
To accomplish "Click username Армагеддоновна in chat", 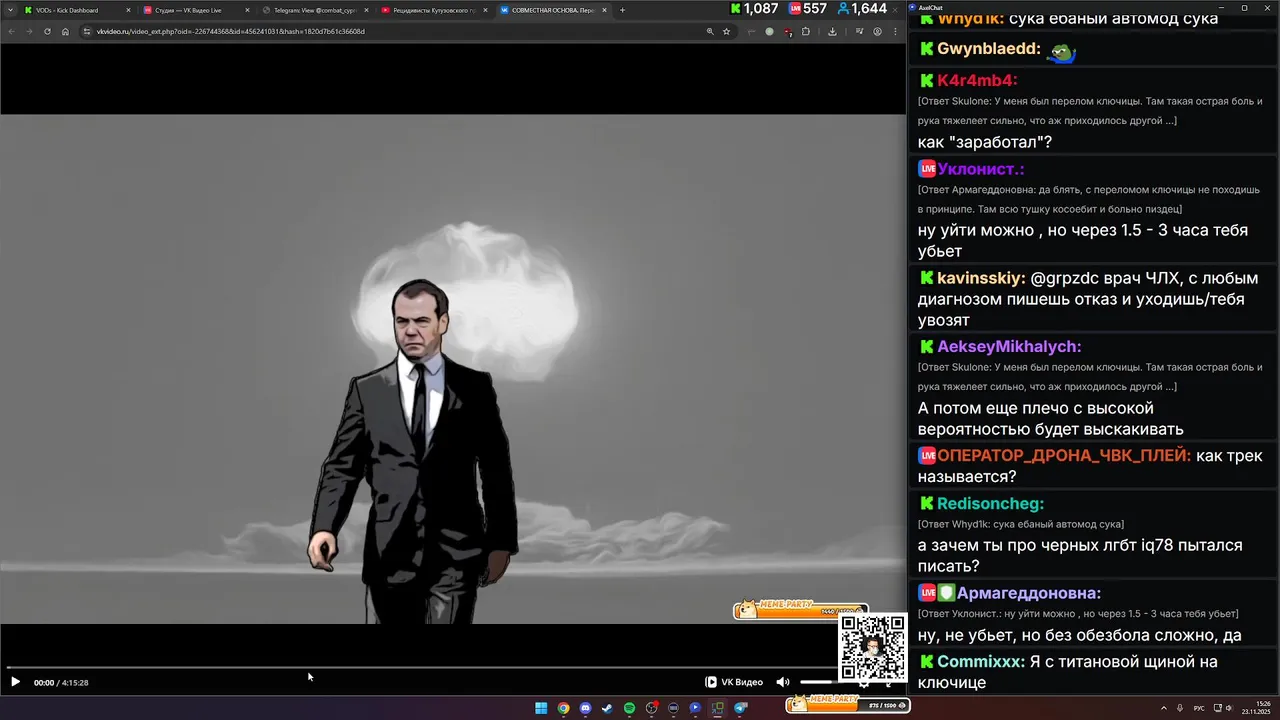I will 1029,593.
